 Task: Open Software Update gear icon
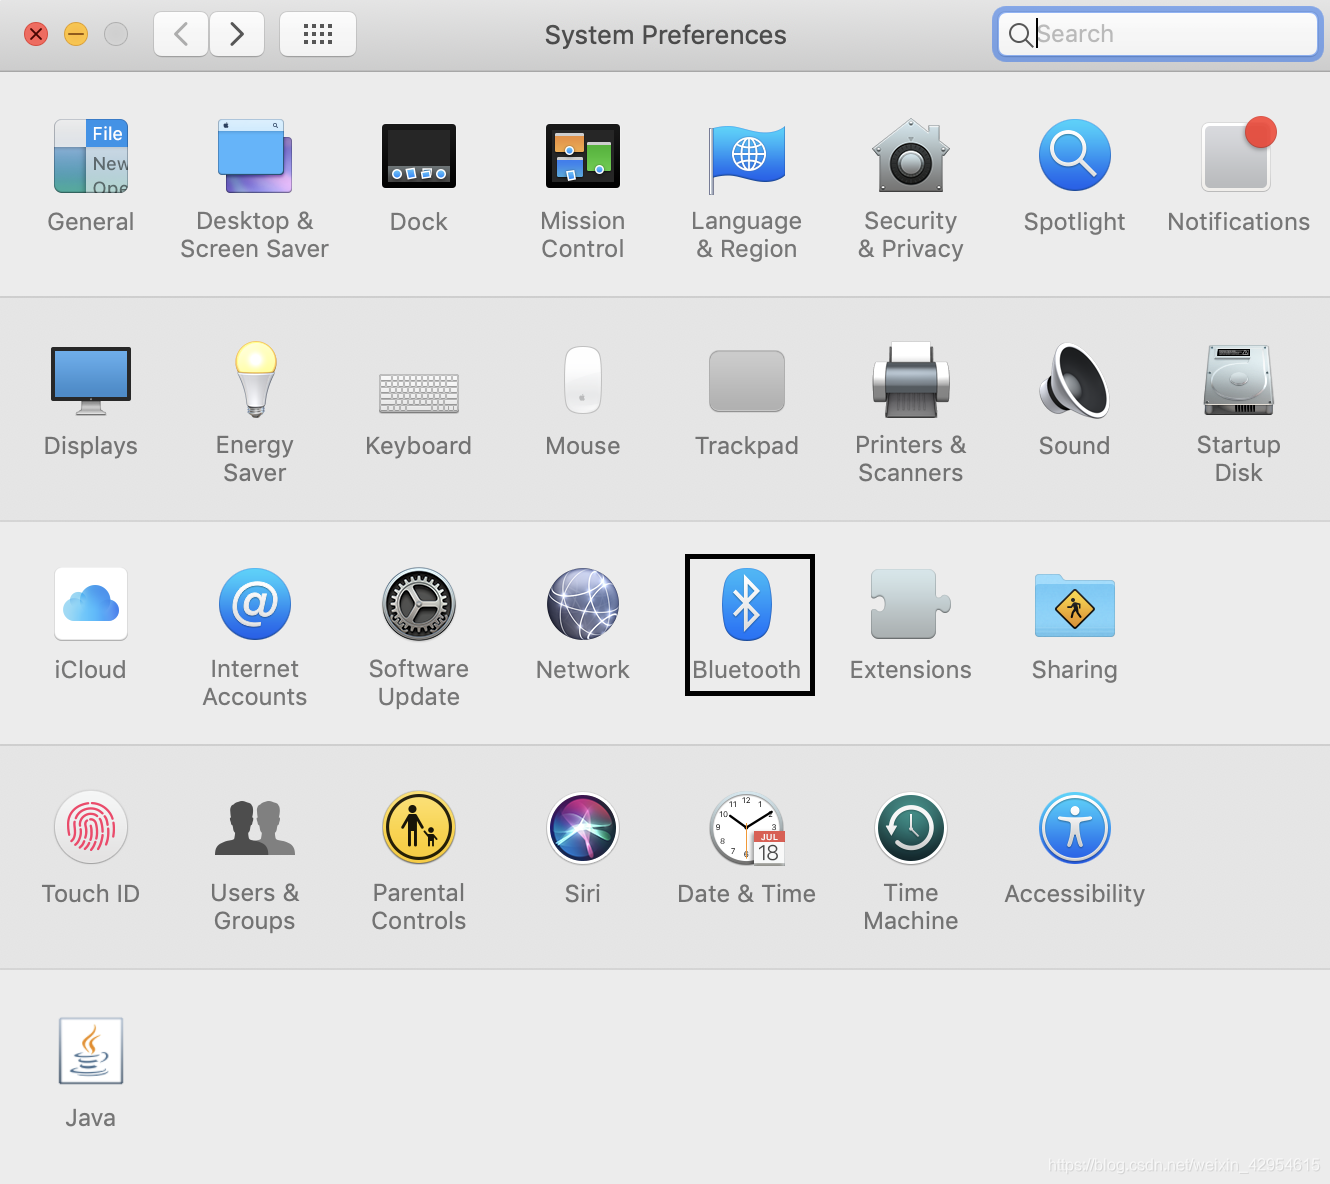419,604
